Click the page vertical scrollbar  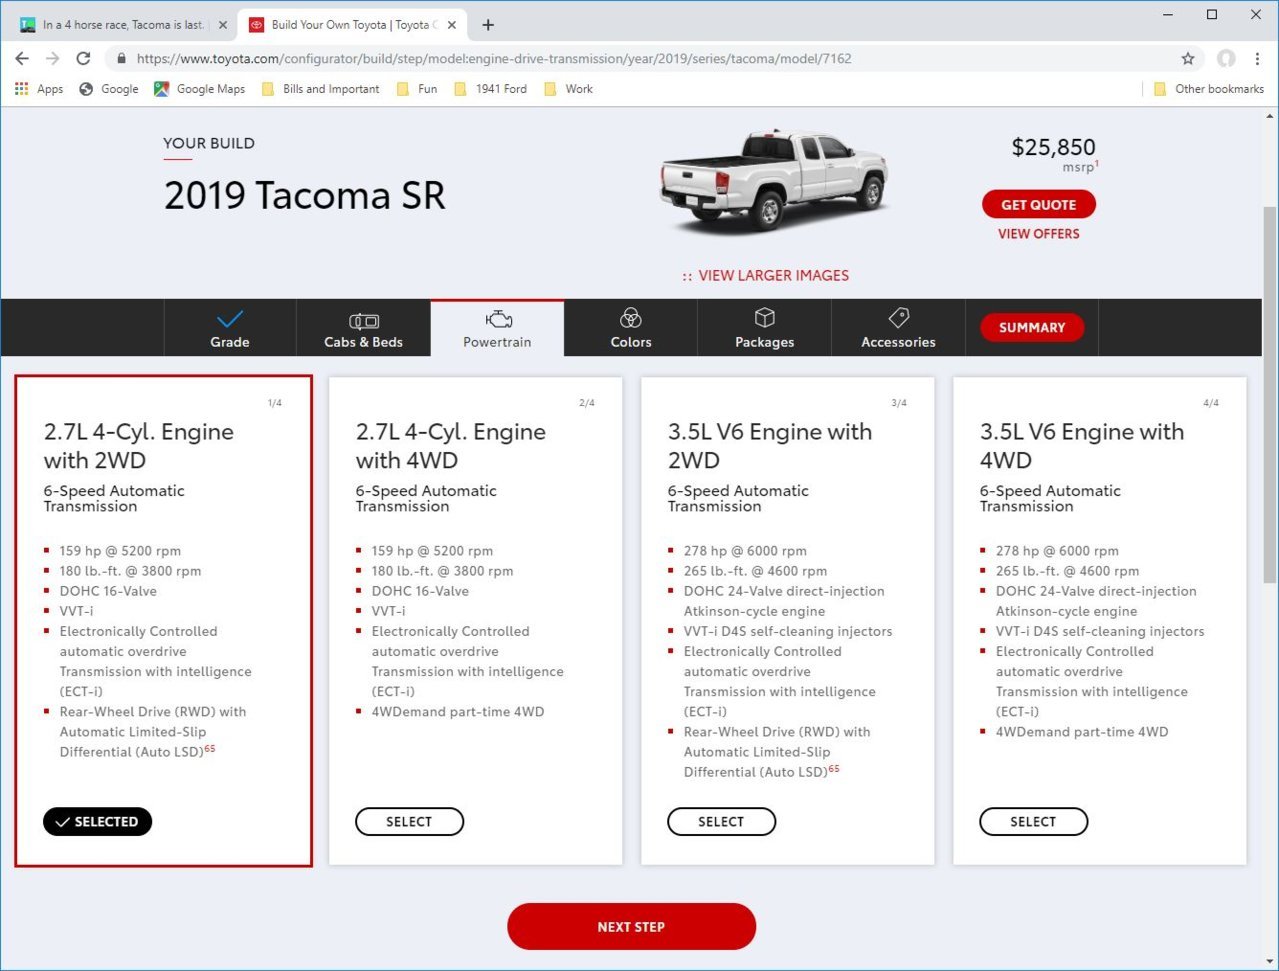[1270, 395]
